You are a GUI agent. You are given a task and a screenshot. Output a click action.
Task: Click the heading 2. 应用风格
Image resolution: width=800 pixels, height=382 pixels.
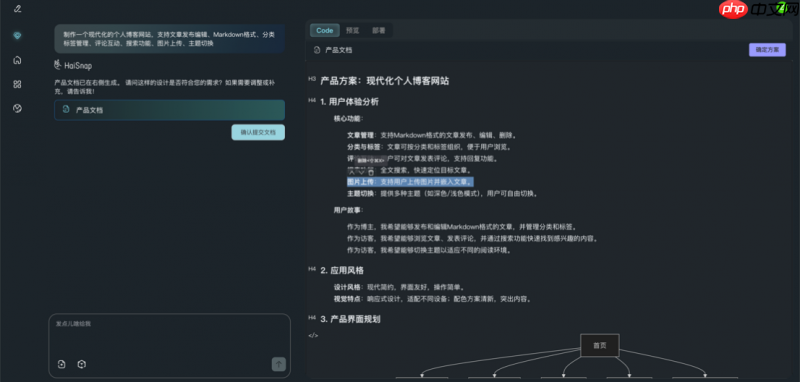[x=342, y=270]
